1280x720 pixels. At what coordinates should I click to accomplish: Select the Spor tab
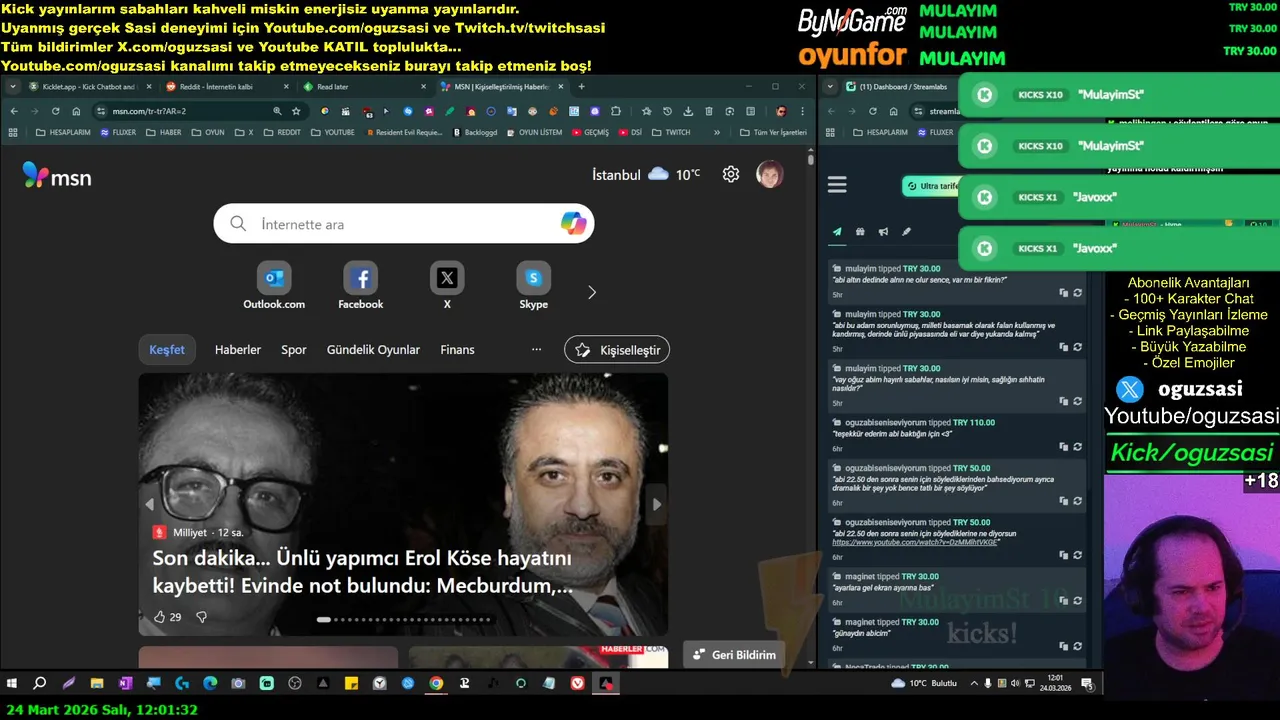click(x=294, y=350)
